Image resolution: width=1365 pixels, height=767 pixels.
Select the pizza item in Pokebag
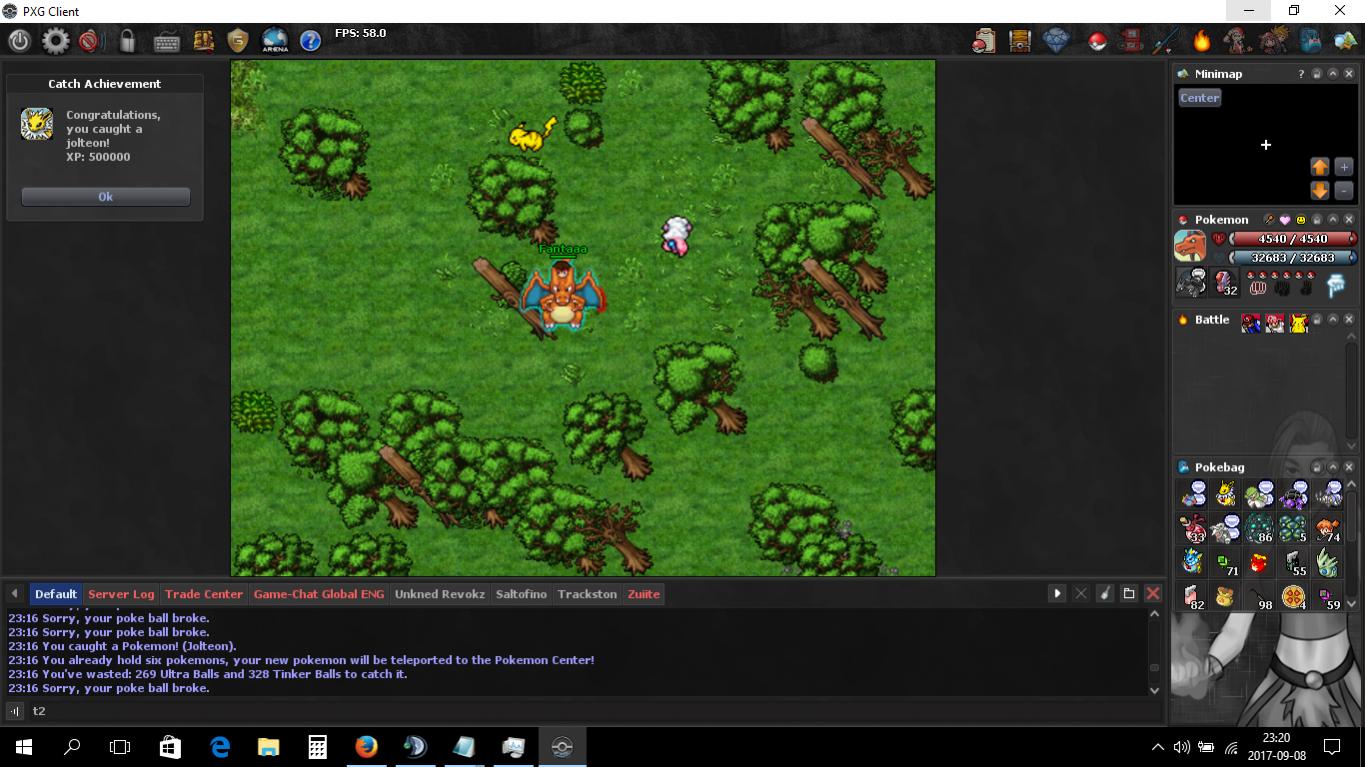1293,597
